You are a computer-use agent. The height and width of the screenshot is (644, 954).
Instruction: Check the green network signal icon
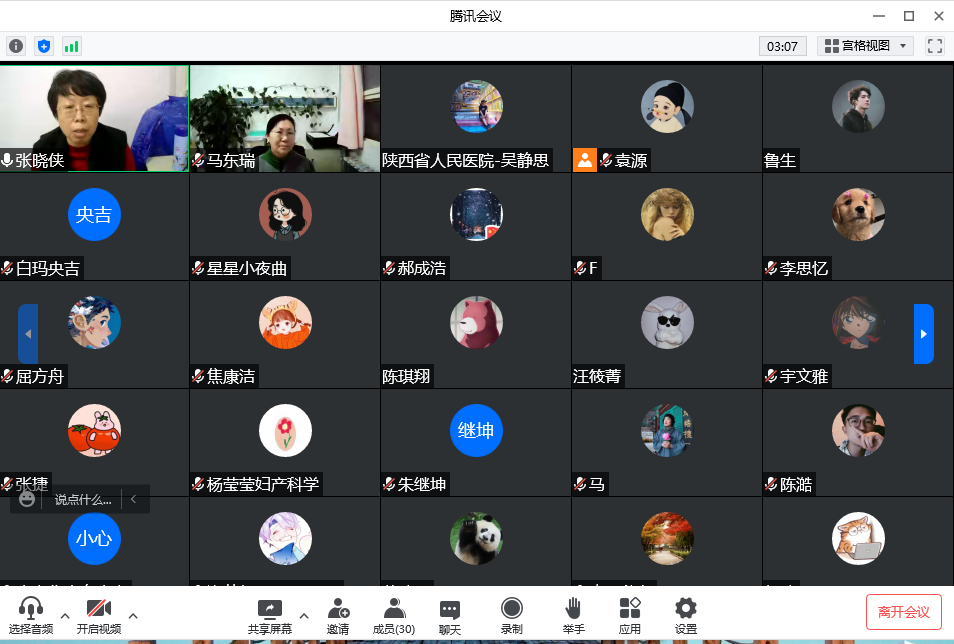pyautogui.click(x=71, y=46)
